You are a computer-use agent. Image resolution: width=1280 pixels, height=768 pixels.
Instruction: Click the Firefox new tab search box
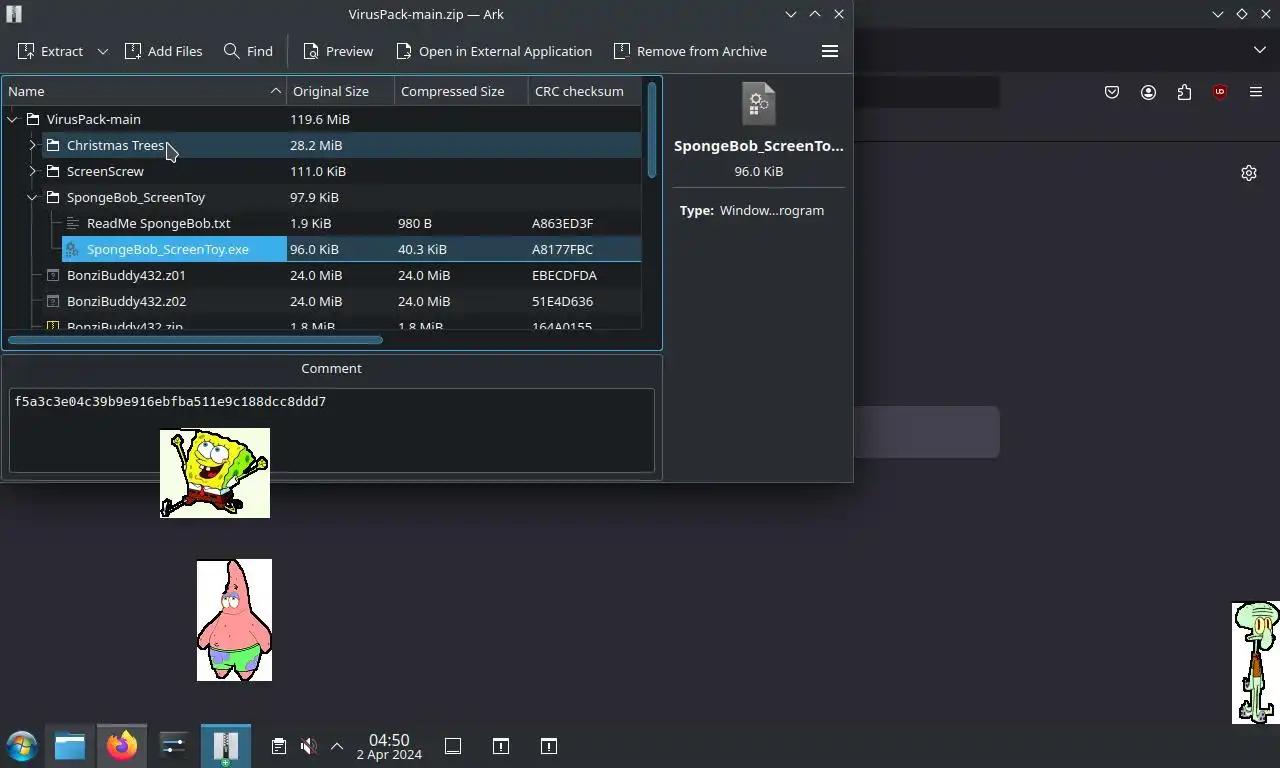tap(927, 432)
